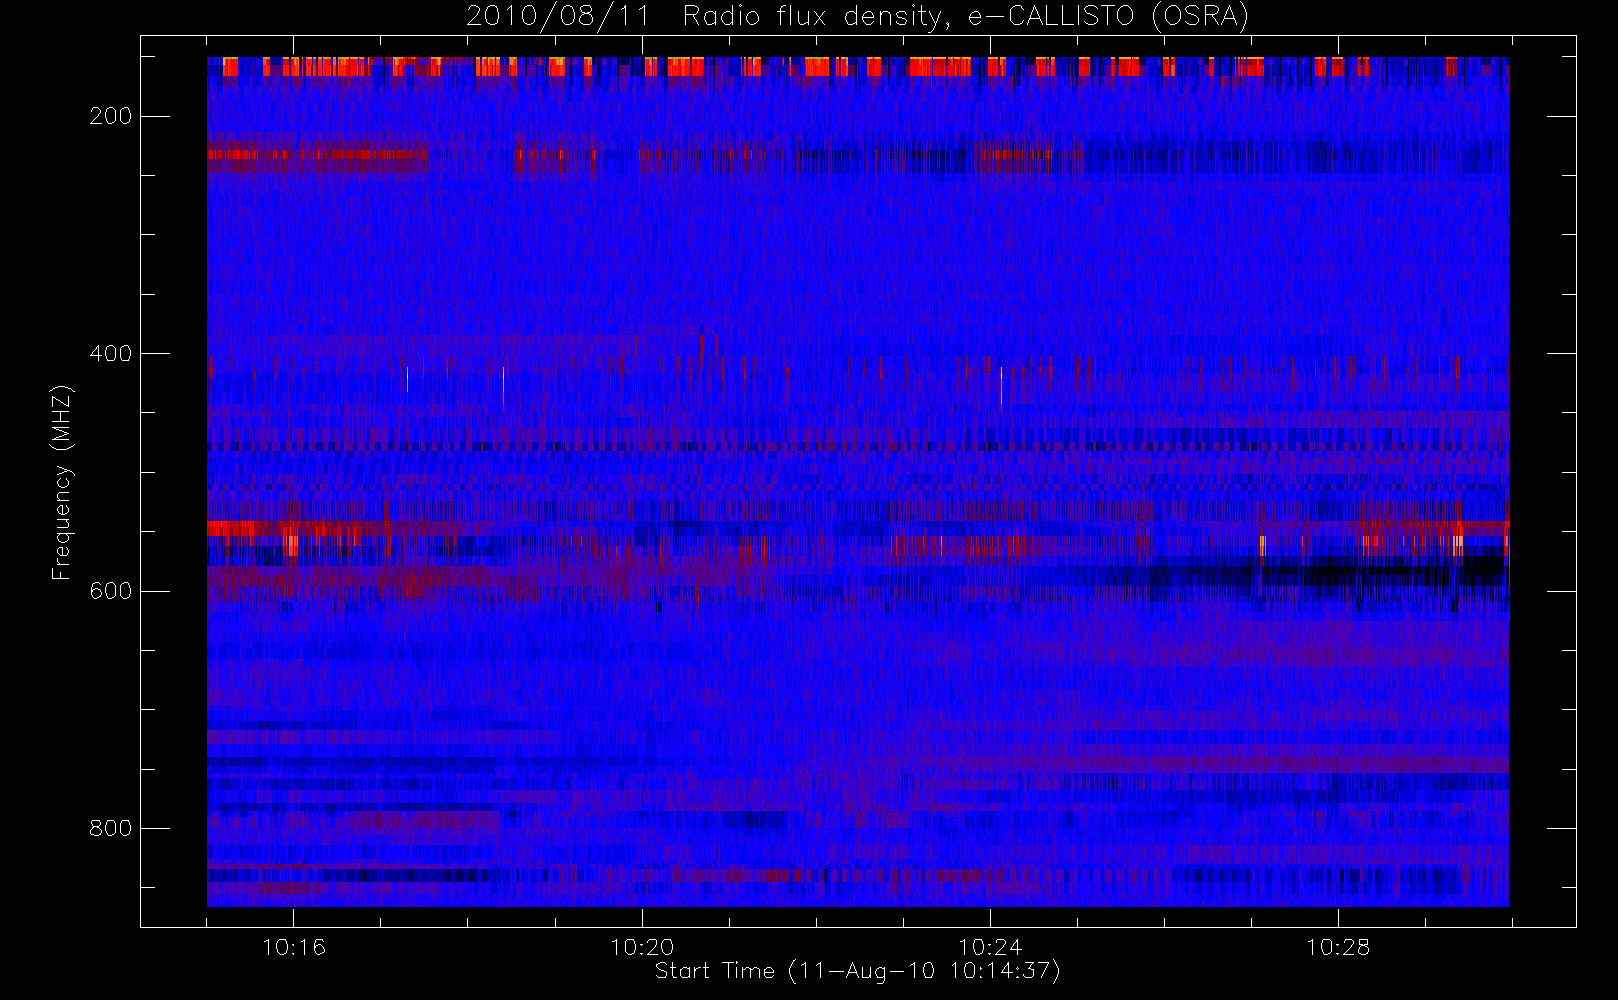Click the 10:24 time axis label

point(990,947)
